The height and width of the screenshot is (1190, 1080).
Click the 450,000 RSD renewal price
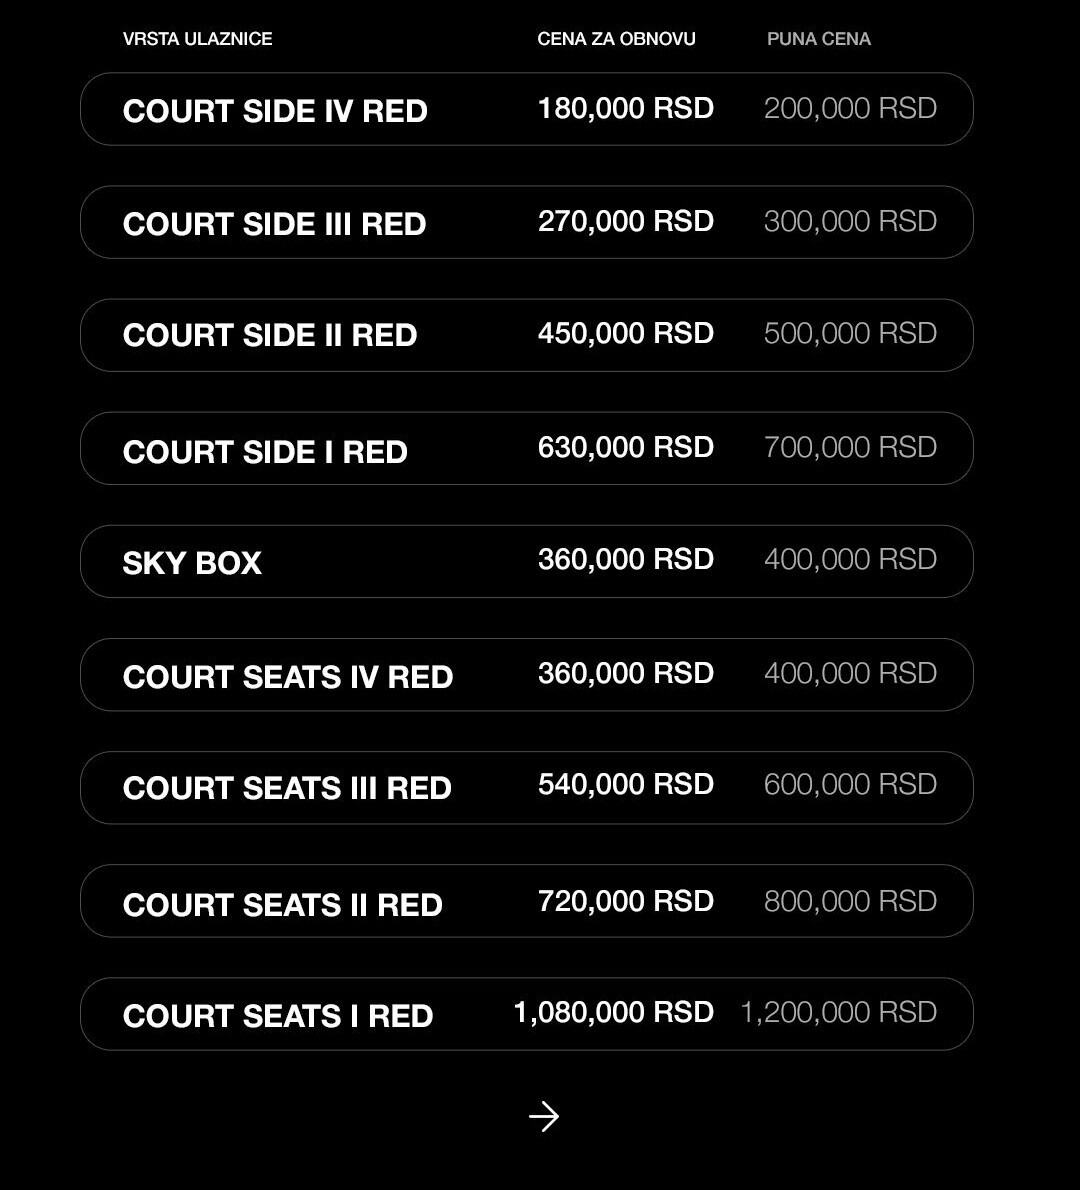point(625,333)
